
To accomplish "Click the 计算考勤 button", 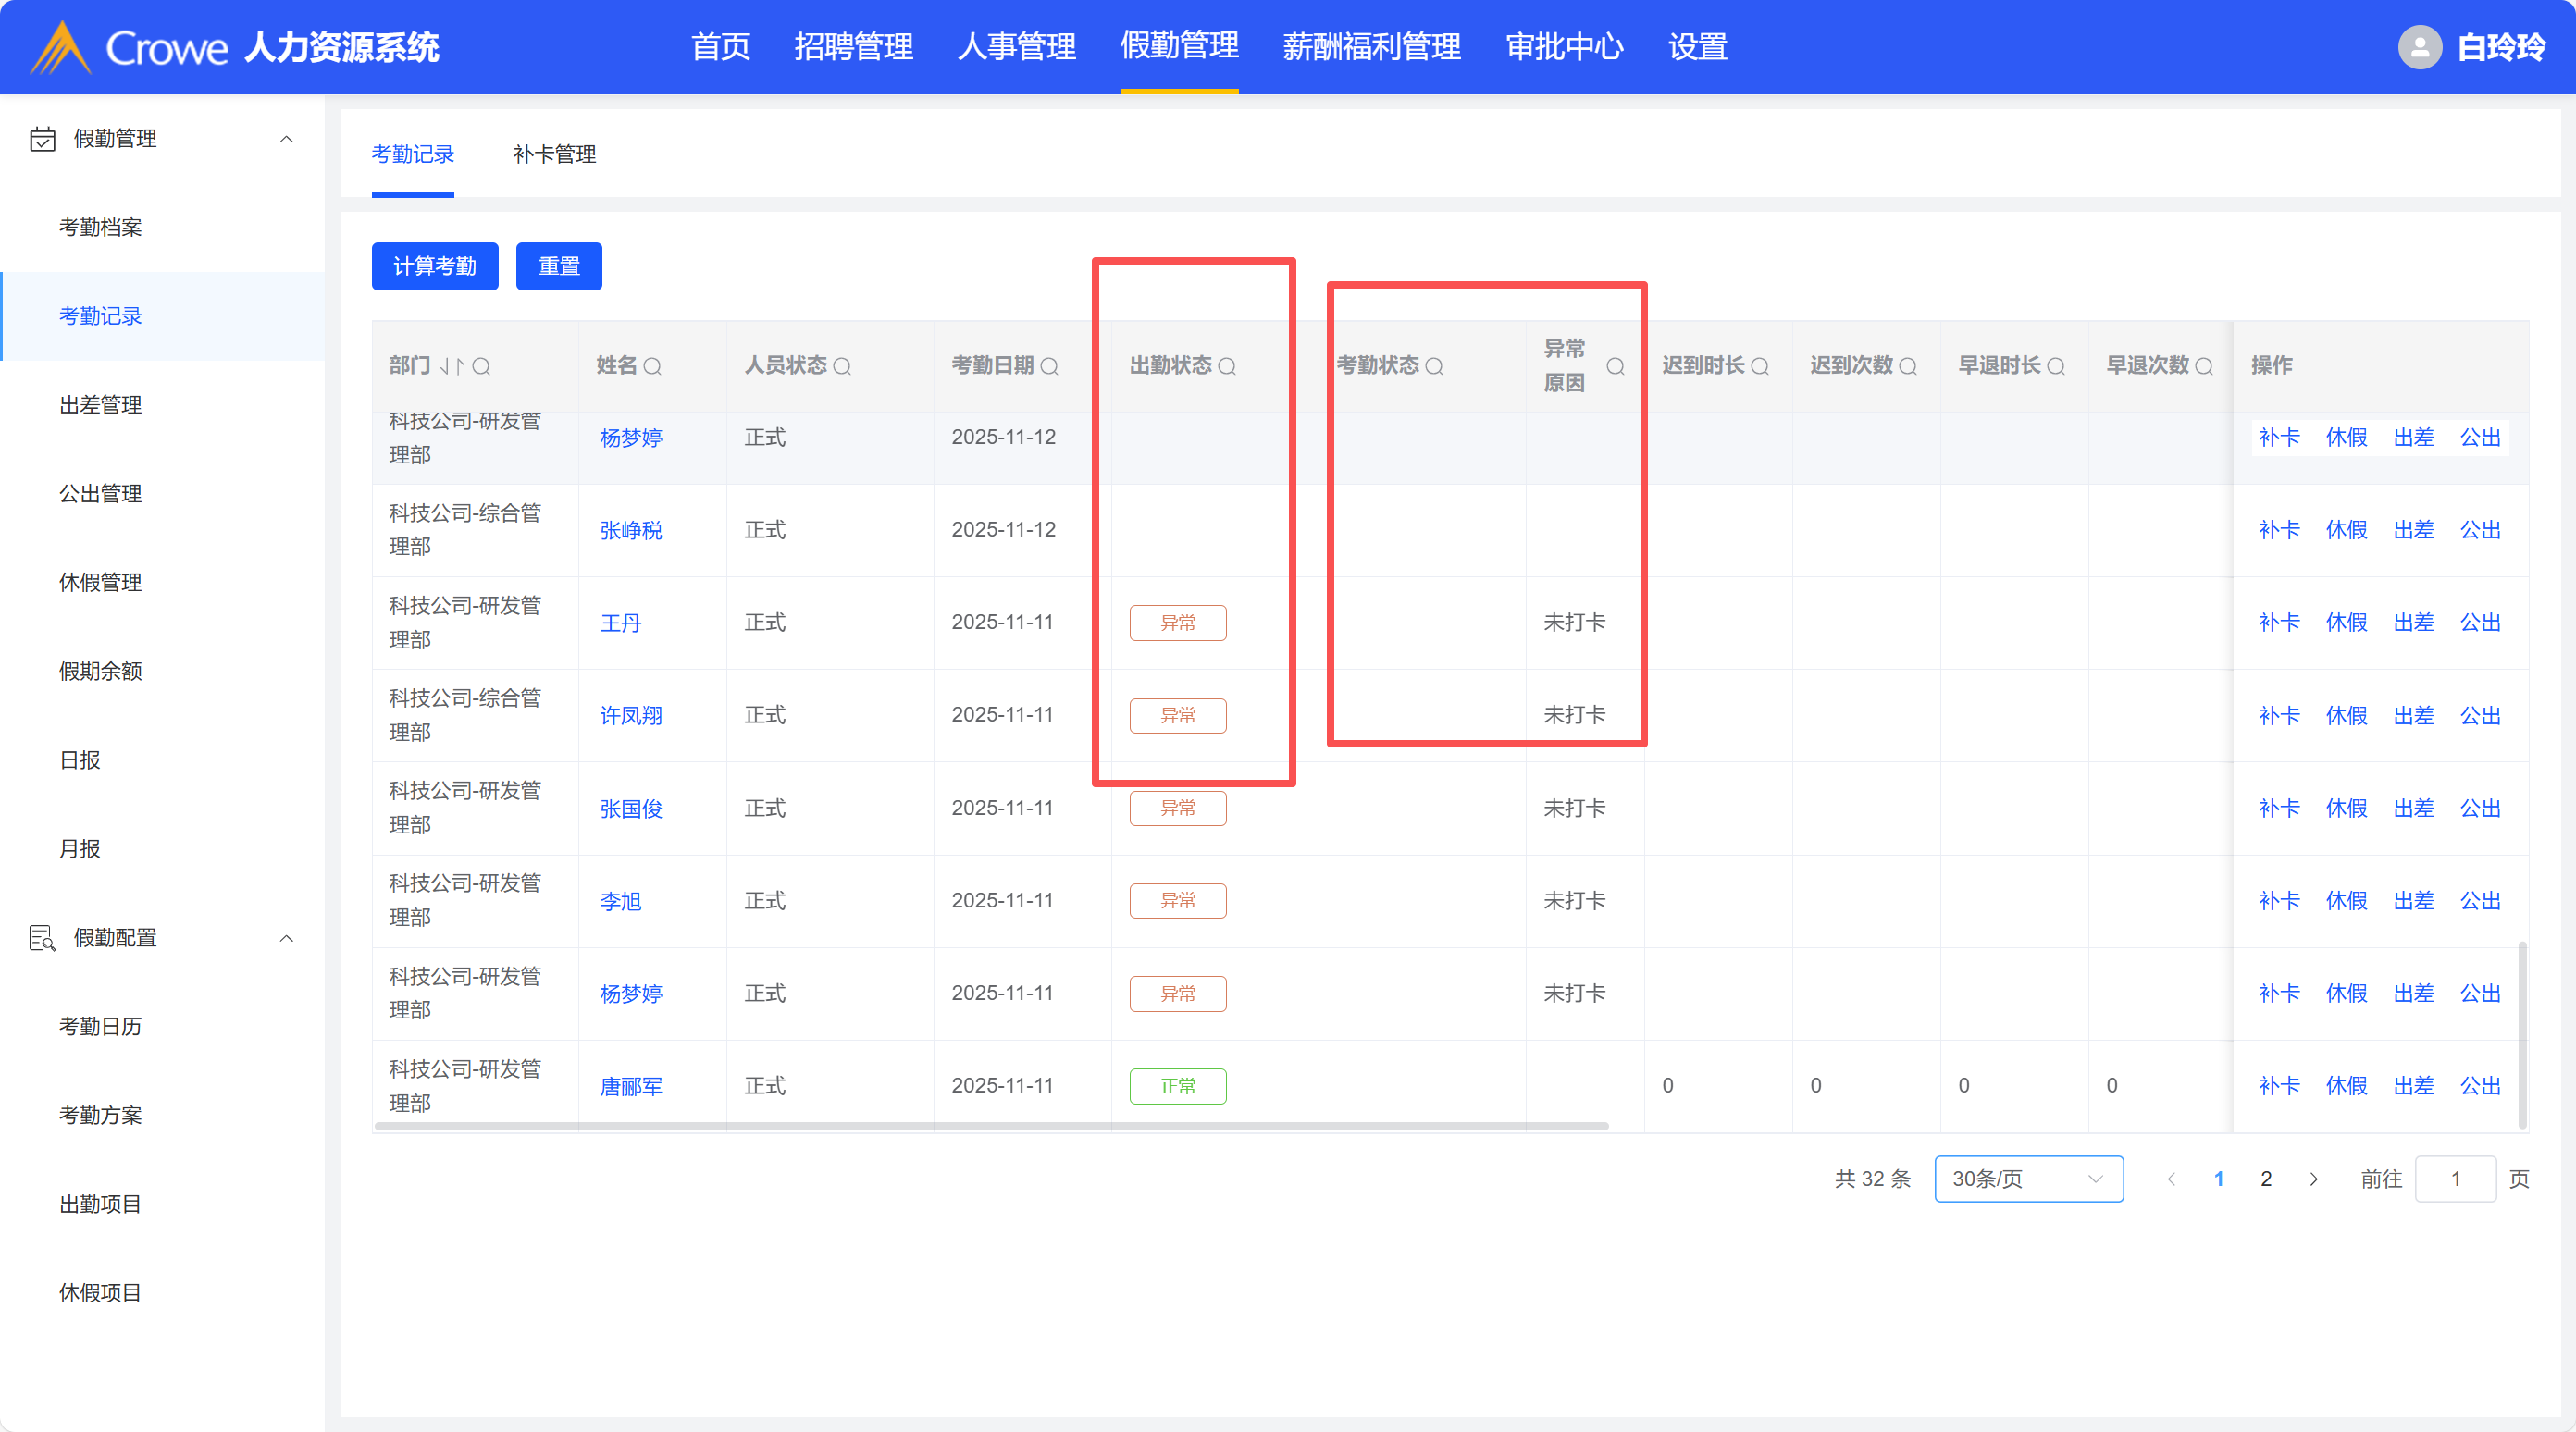I will [x=434, y=266].
